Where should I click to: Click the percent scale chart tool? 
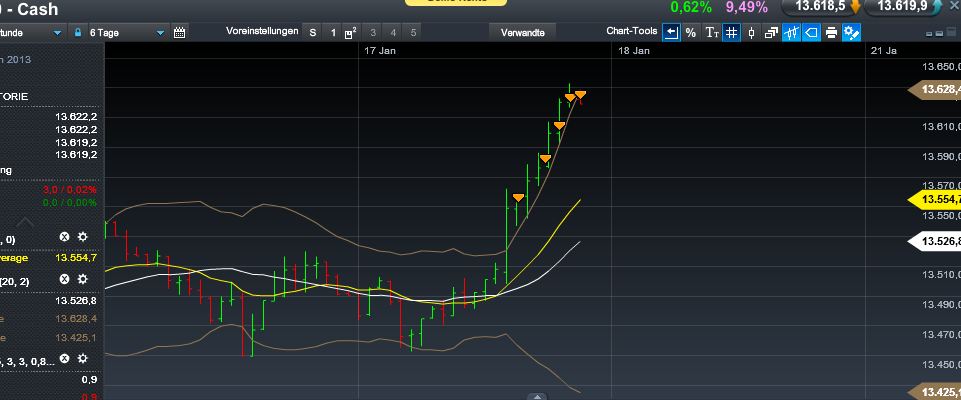click(691, 33)
